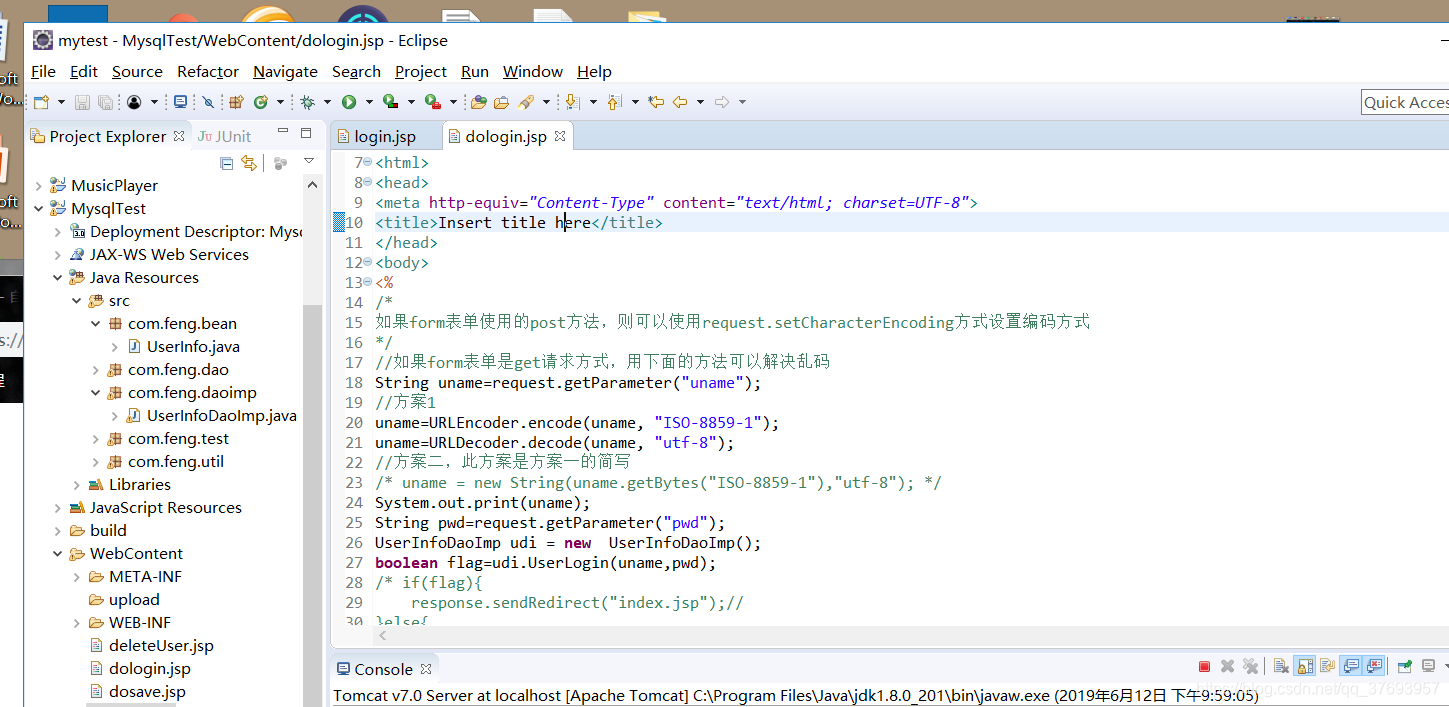Click Display Selected Console icon

point(1429,666)
